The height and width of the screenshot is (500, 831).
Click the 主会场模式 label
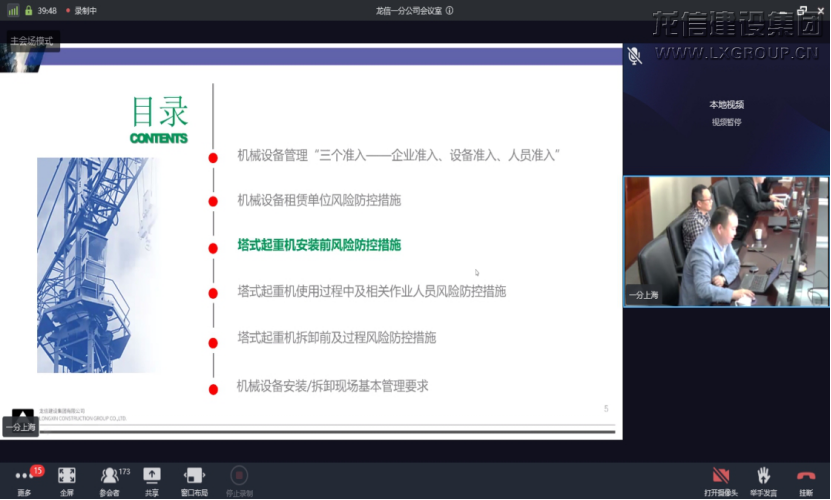click(x=31, y=41)
